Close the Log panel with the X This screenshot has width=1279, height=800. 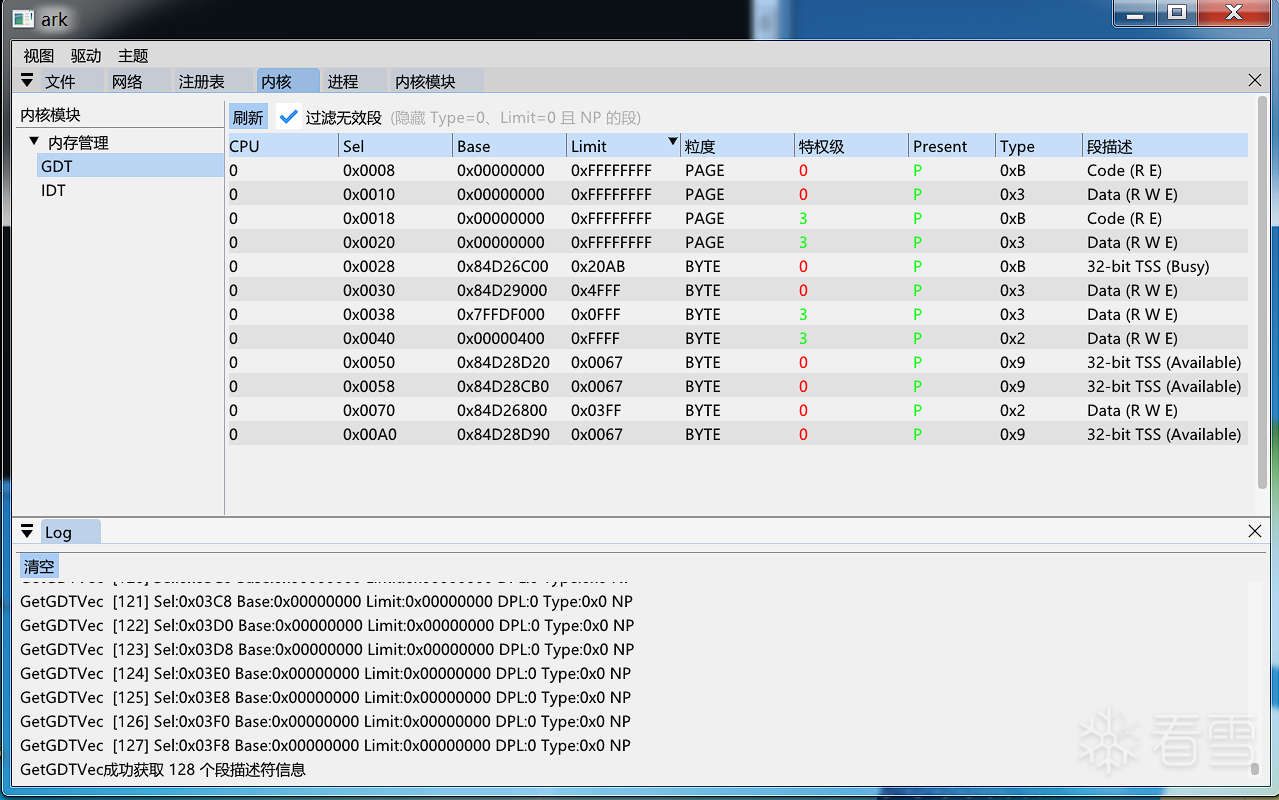click(1255, 531)
